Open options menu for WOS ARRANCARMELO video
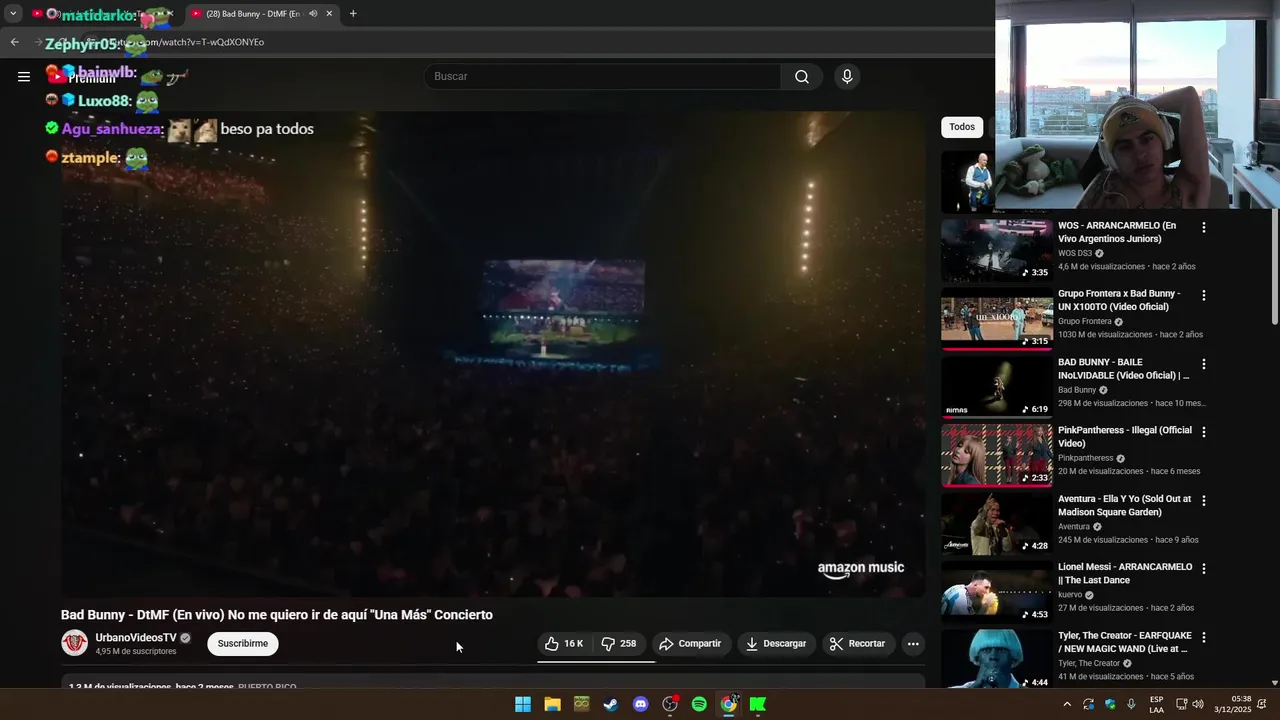Image resolution: width=1280 pixels, height=720 pixels. [x=1204, y=227]
